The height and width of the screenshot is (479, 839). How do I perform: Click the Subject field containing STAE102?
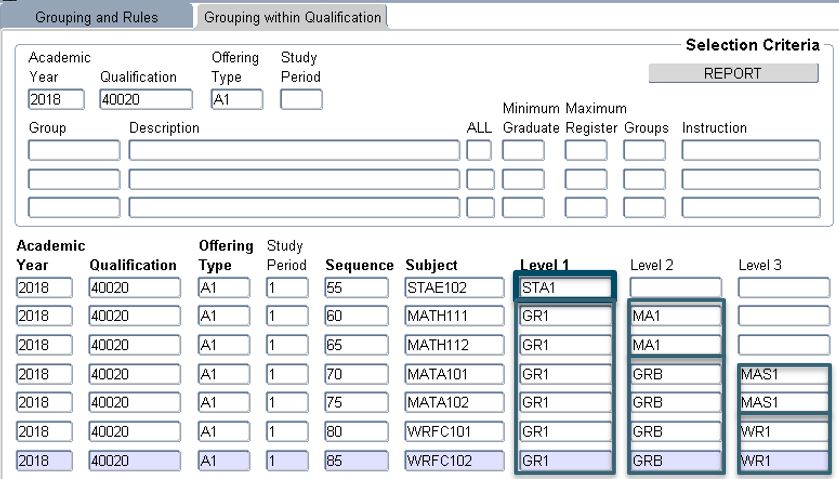(453, 288)
